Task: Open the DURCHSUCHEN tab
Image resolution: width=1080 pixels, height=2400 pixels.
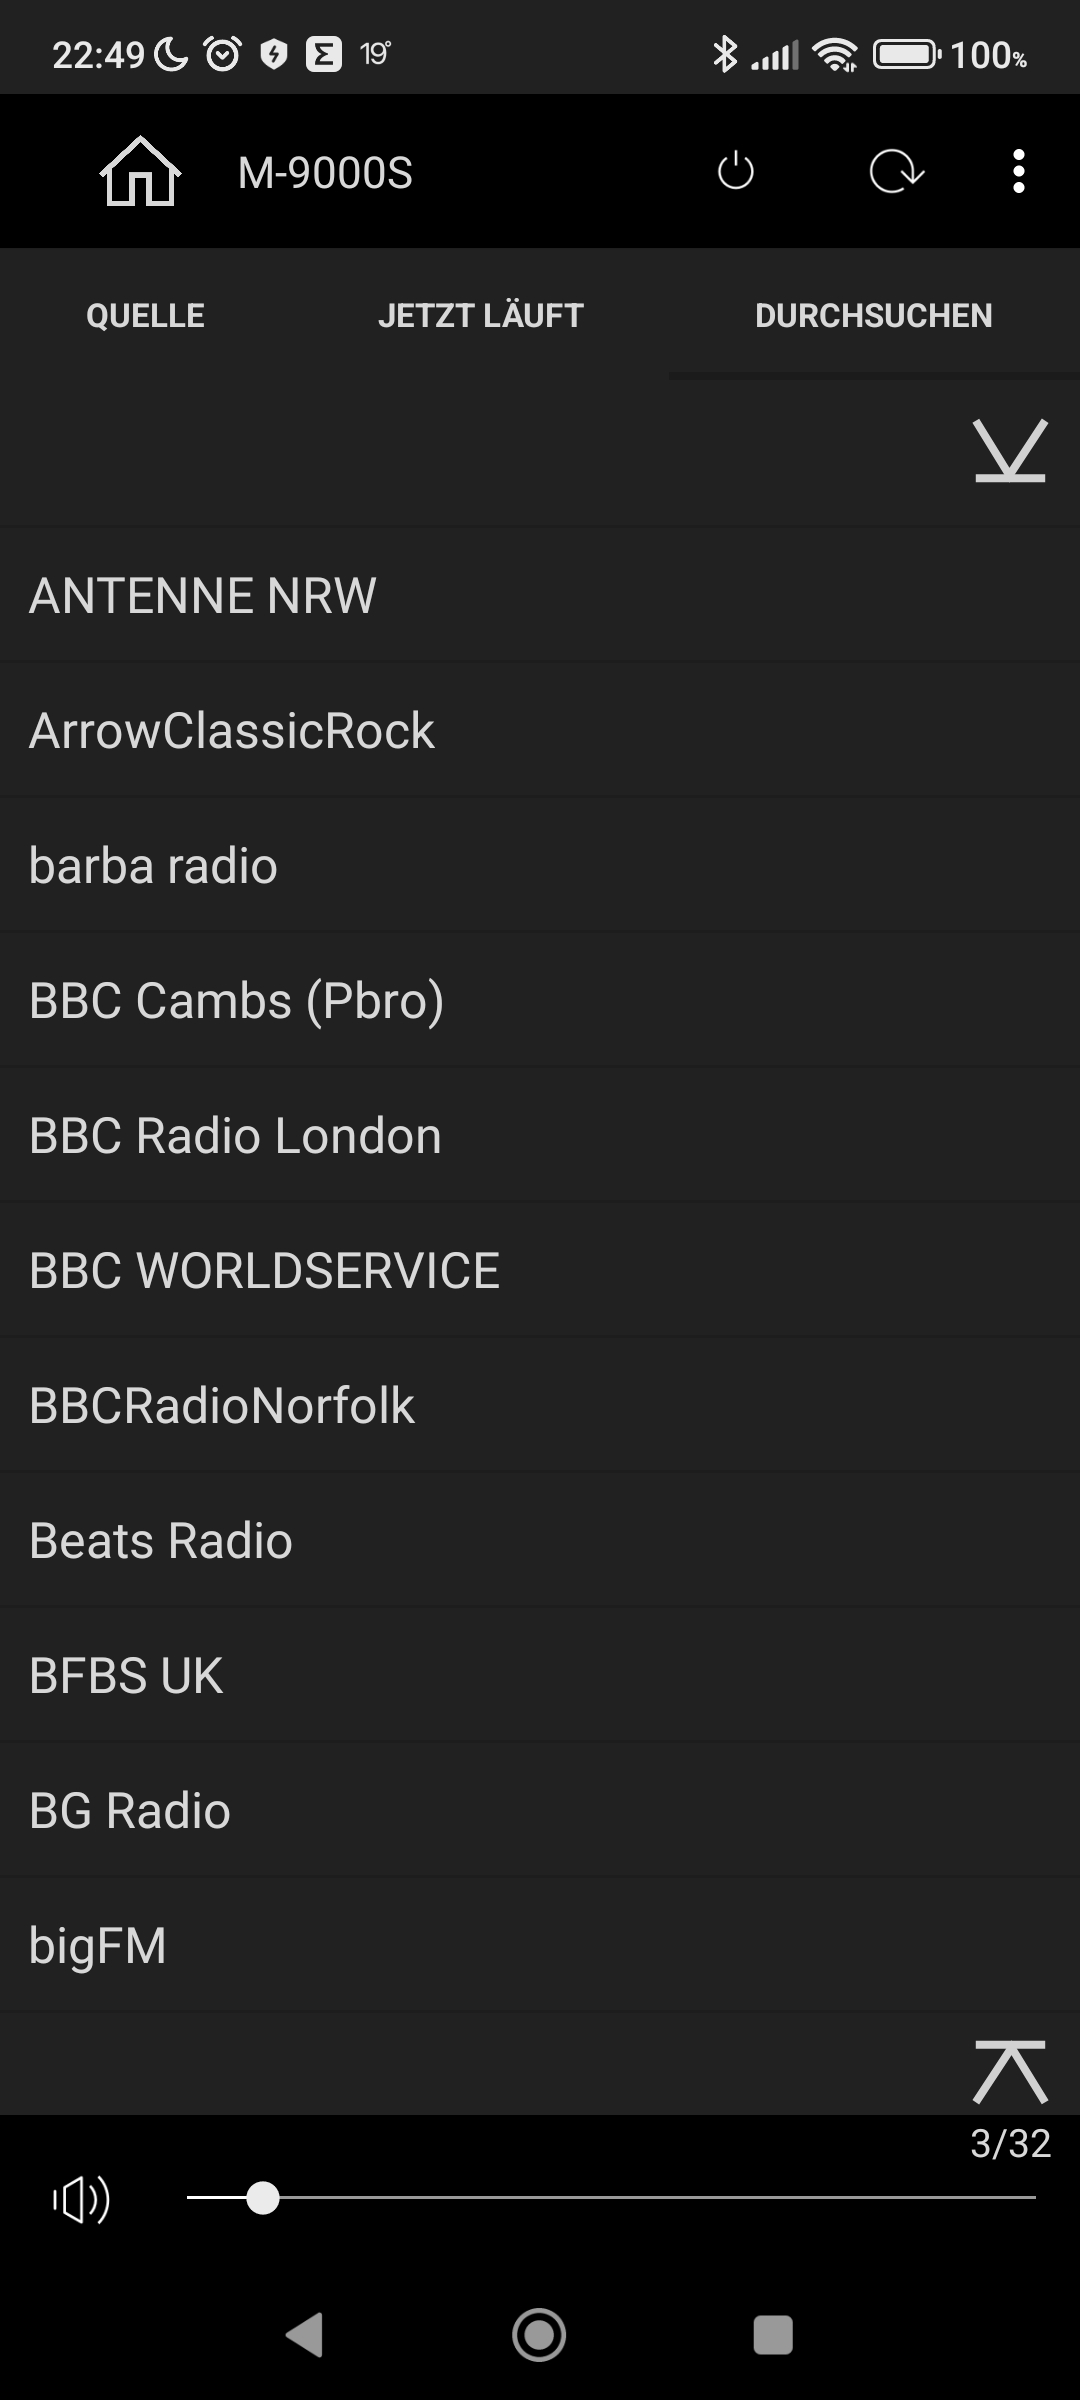Action: click(x=873, y=316)
